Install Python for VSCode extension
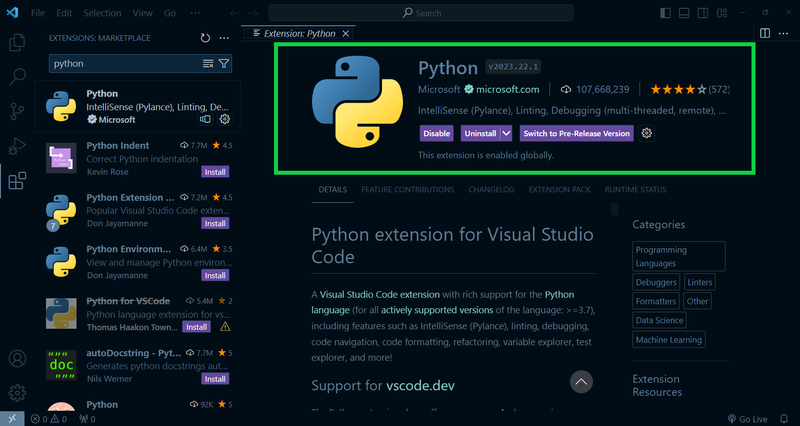Viewport: 800px width, 426px height. (196, 327)
